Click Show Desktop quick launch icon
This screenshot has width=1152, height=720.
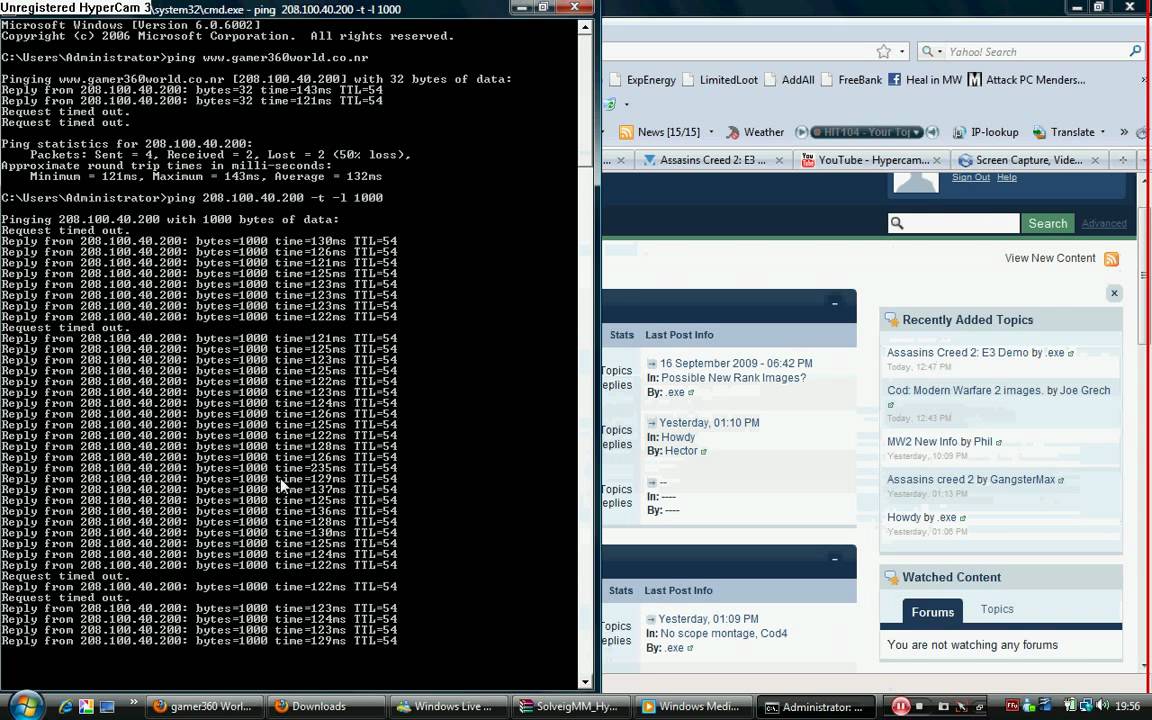tap(107, 707)
